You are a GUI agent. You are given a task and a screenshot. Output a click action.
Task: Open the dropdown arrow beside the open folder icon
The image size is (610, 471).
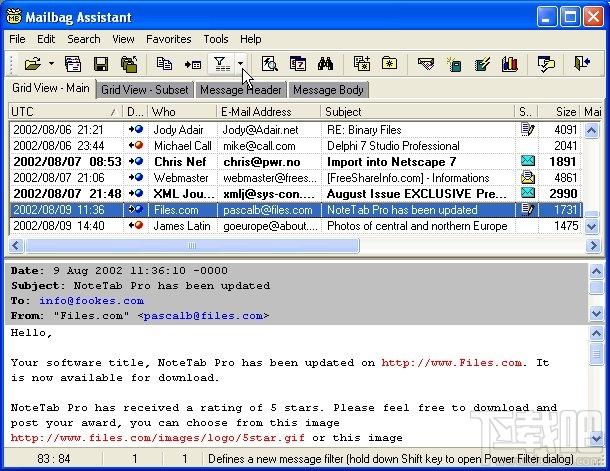(51, 63)
